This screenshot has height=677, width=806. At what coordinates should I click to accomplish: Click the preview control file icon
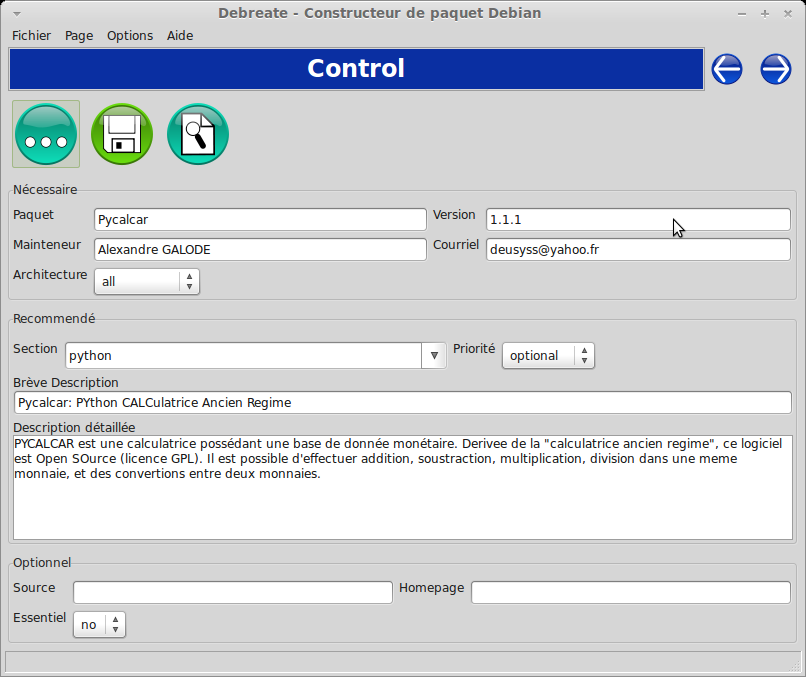pos(198,134)
